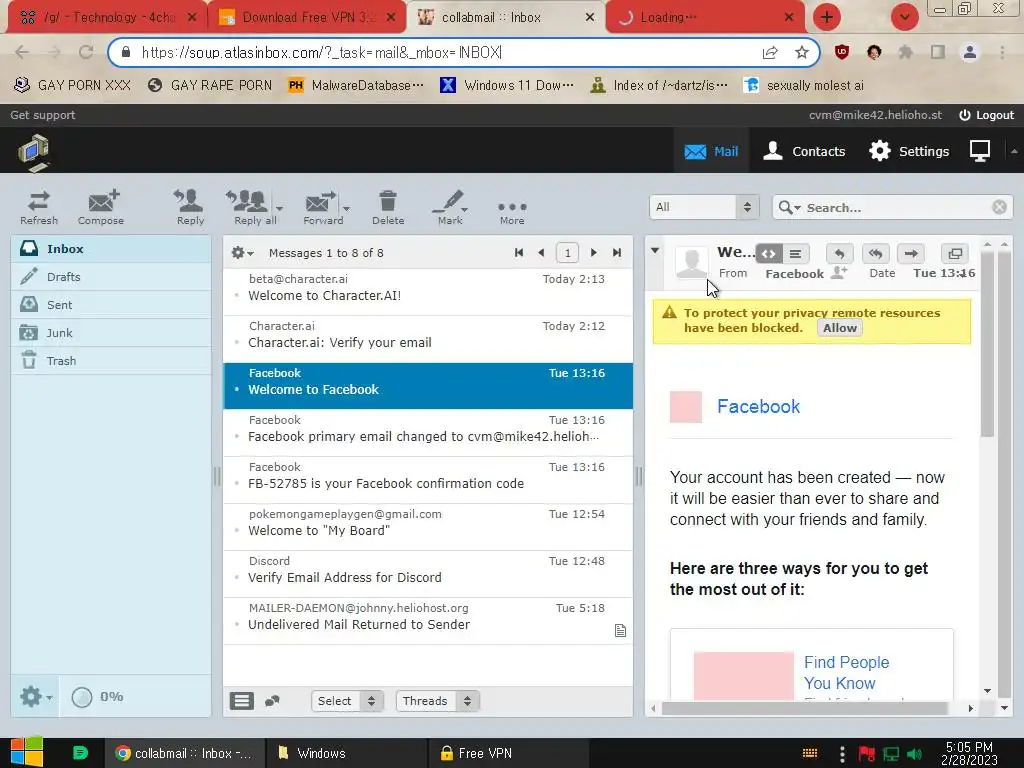The image size is (1024, 768).
Task: Open Forward options dropdown arrow
Action: [346, 209]
